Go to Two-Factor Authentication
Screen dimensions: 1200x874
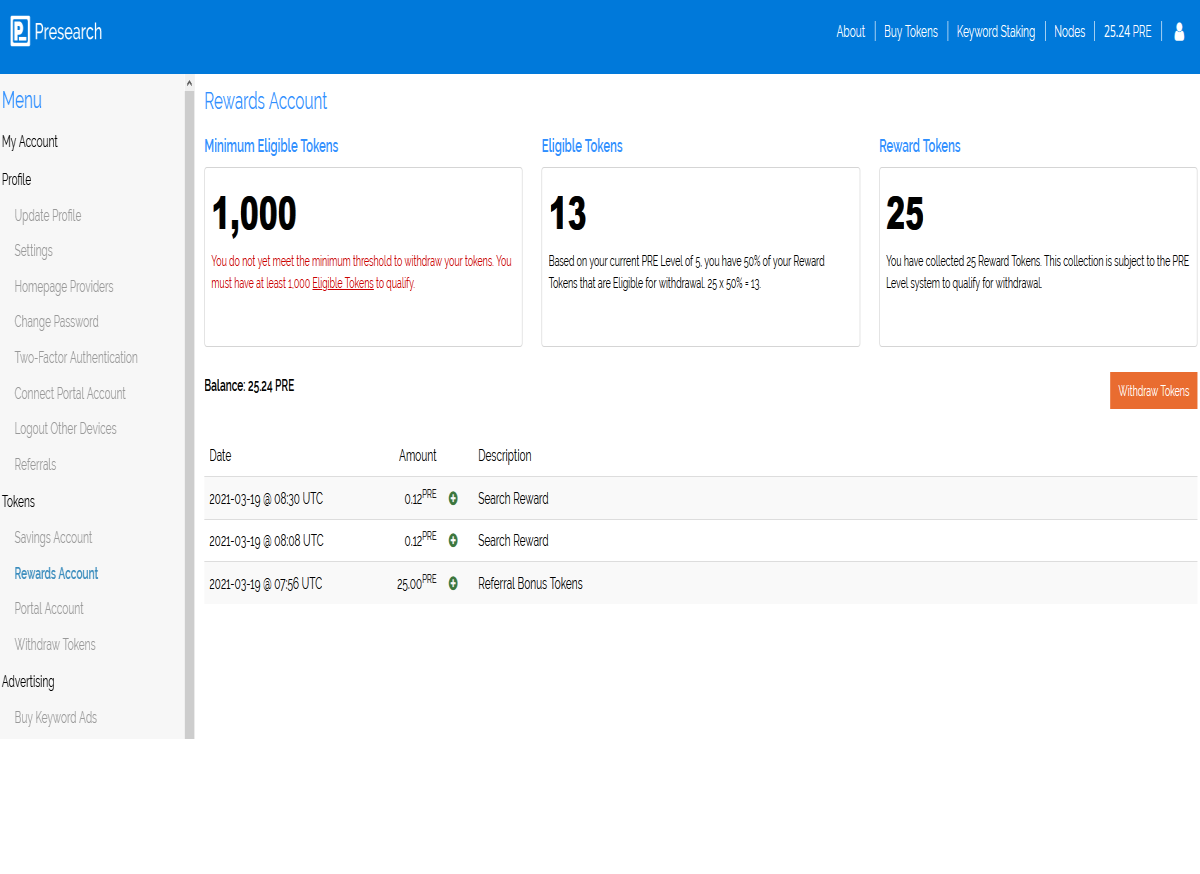coord(76,357)
